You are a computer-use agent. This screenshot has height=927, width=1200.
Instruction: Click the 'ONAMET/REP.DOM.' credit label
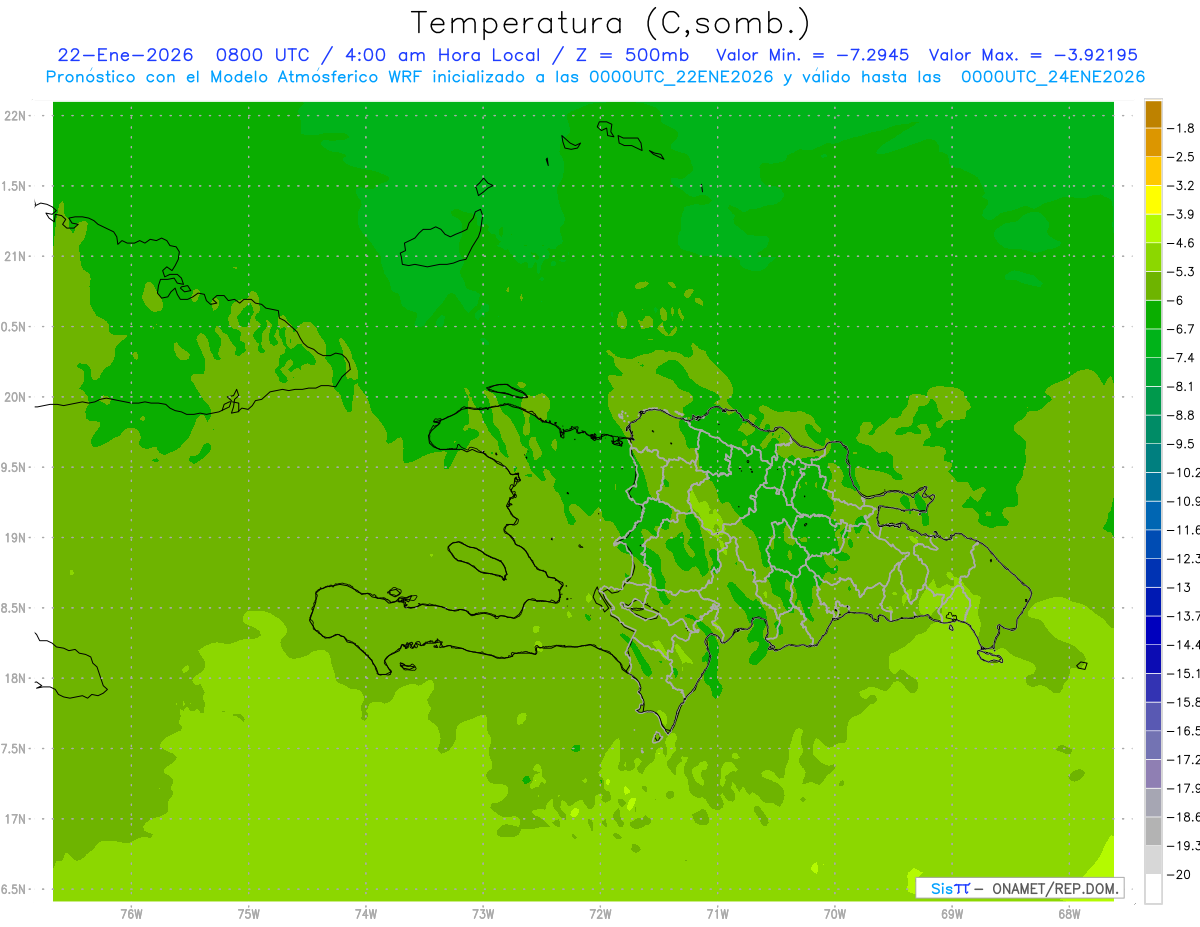pos(1054,888)
